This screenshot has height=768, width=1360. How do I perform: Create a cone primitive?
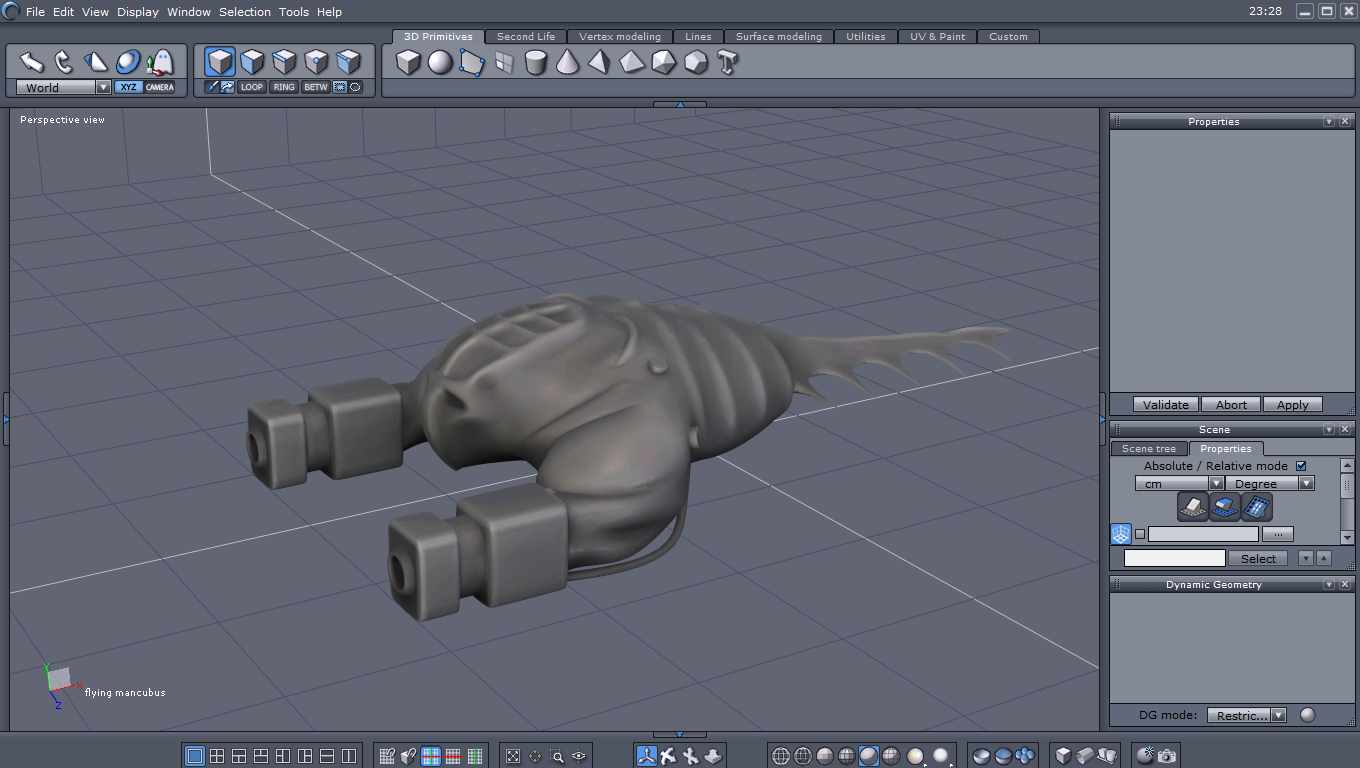[568, 62]
